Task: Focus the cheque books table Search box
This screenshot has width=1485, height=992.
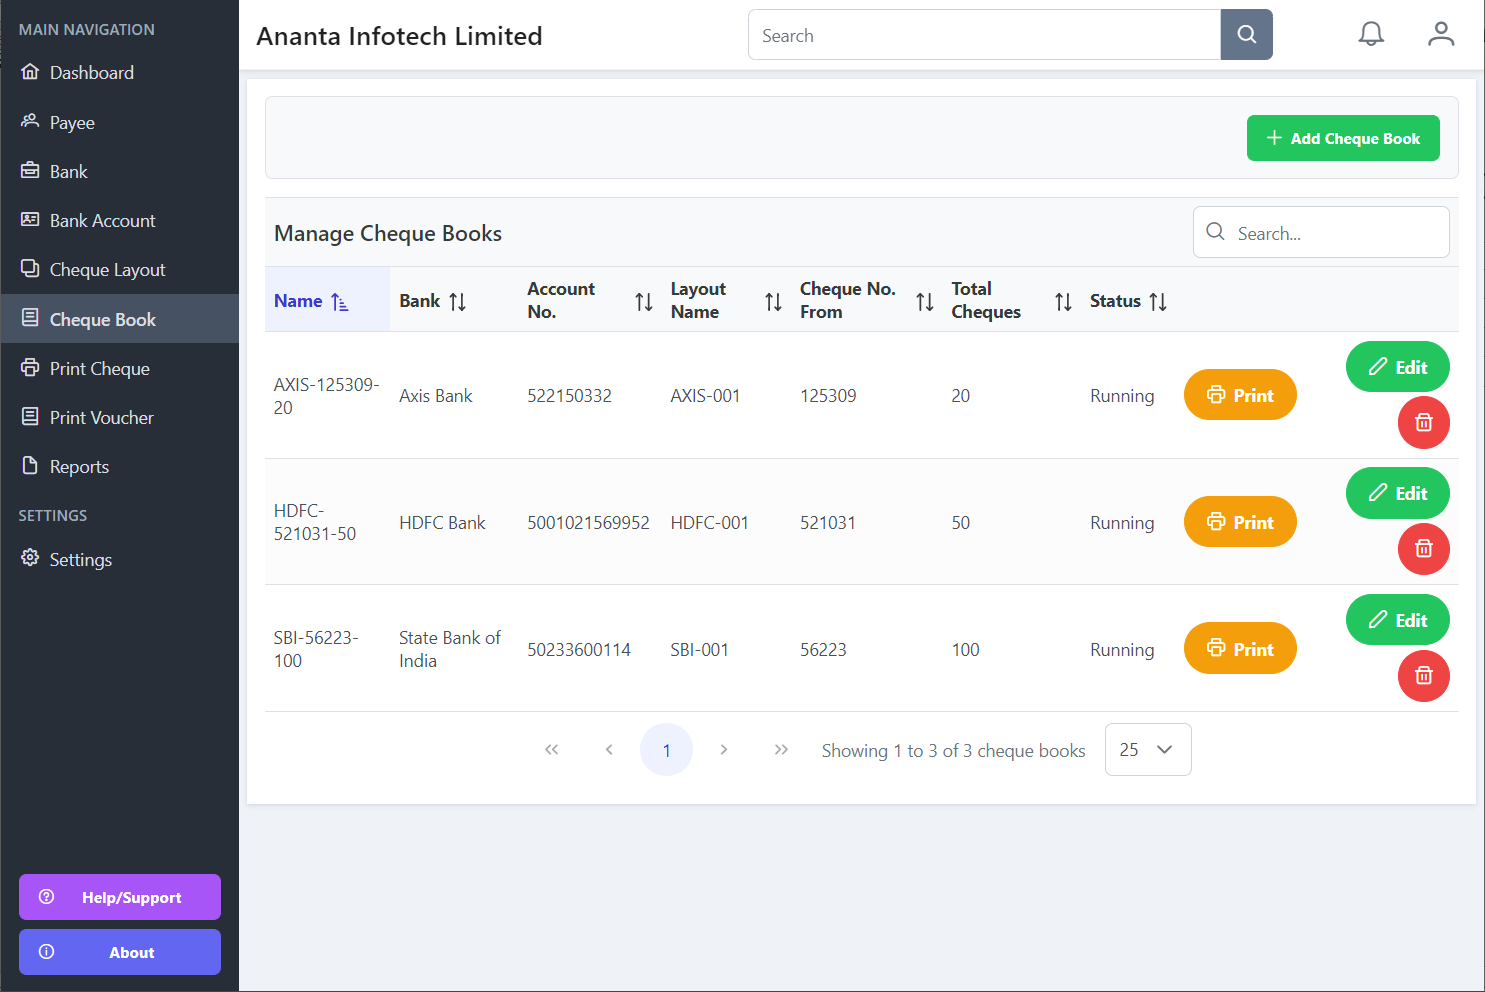Action: pos(1321,232)
